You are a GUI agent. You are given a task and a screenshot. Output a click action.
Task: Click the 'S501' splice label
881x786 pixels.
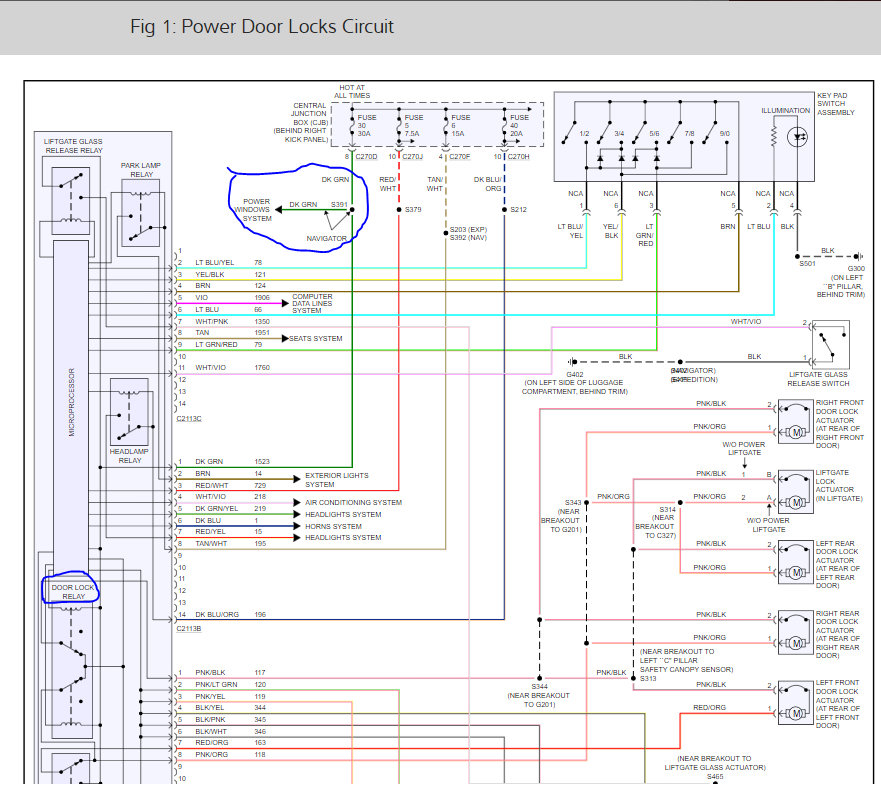[x=807, y=263]
